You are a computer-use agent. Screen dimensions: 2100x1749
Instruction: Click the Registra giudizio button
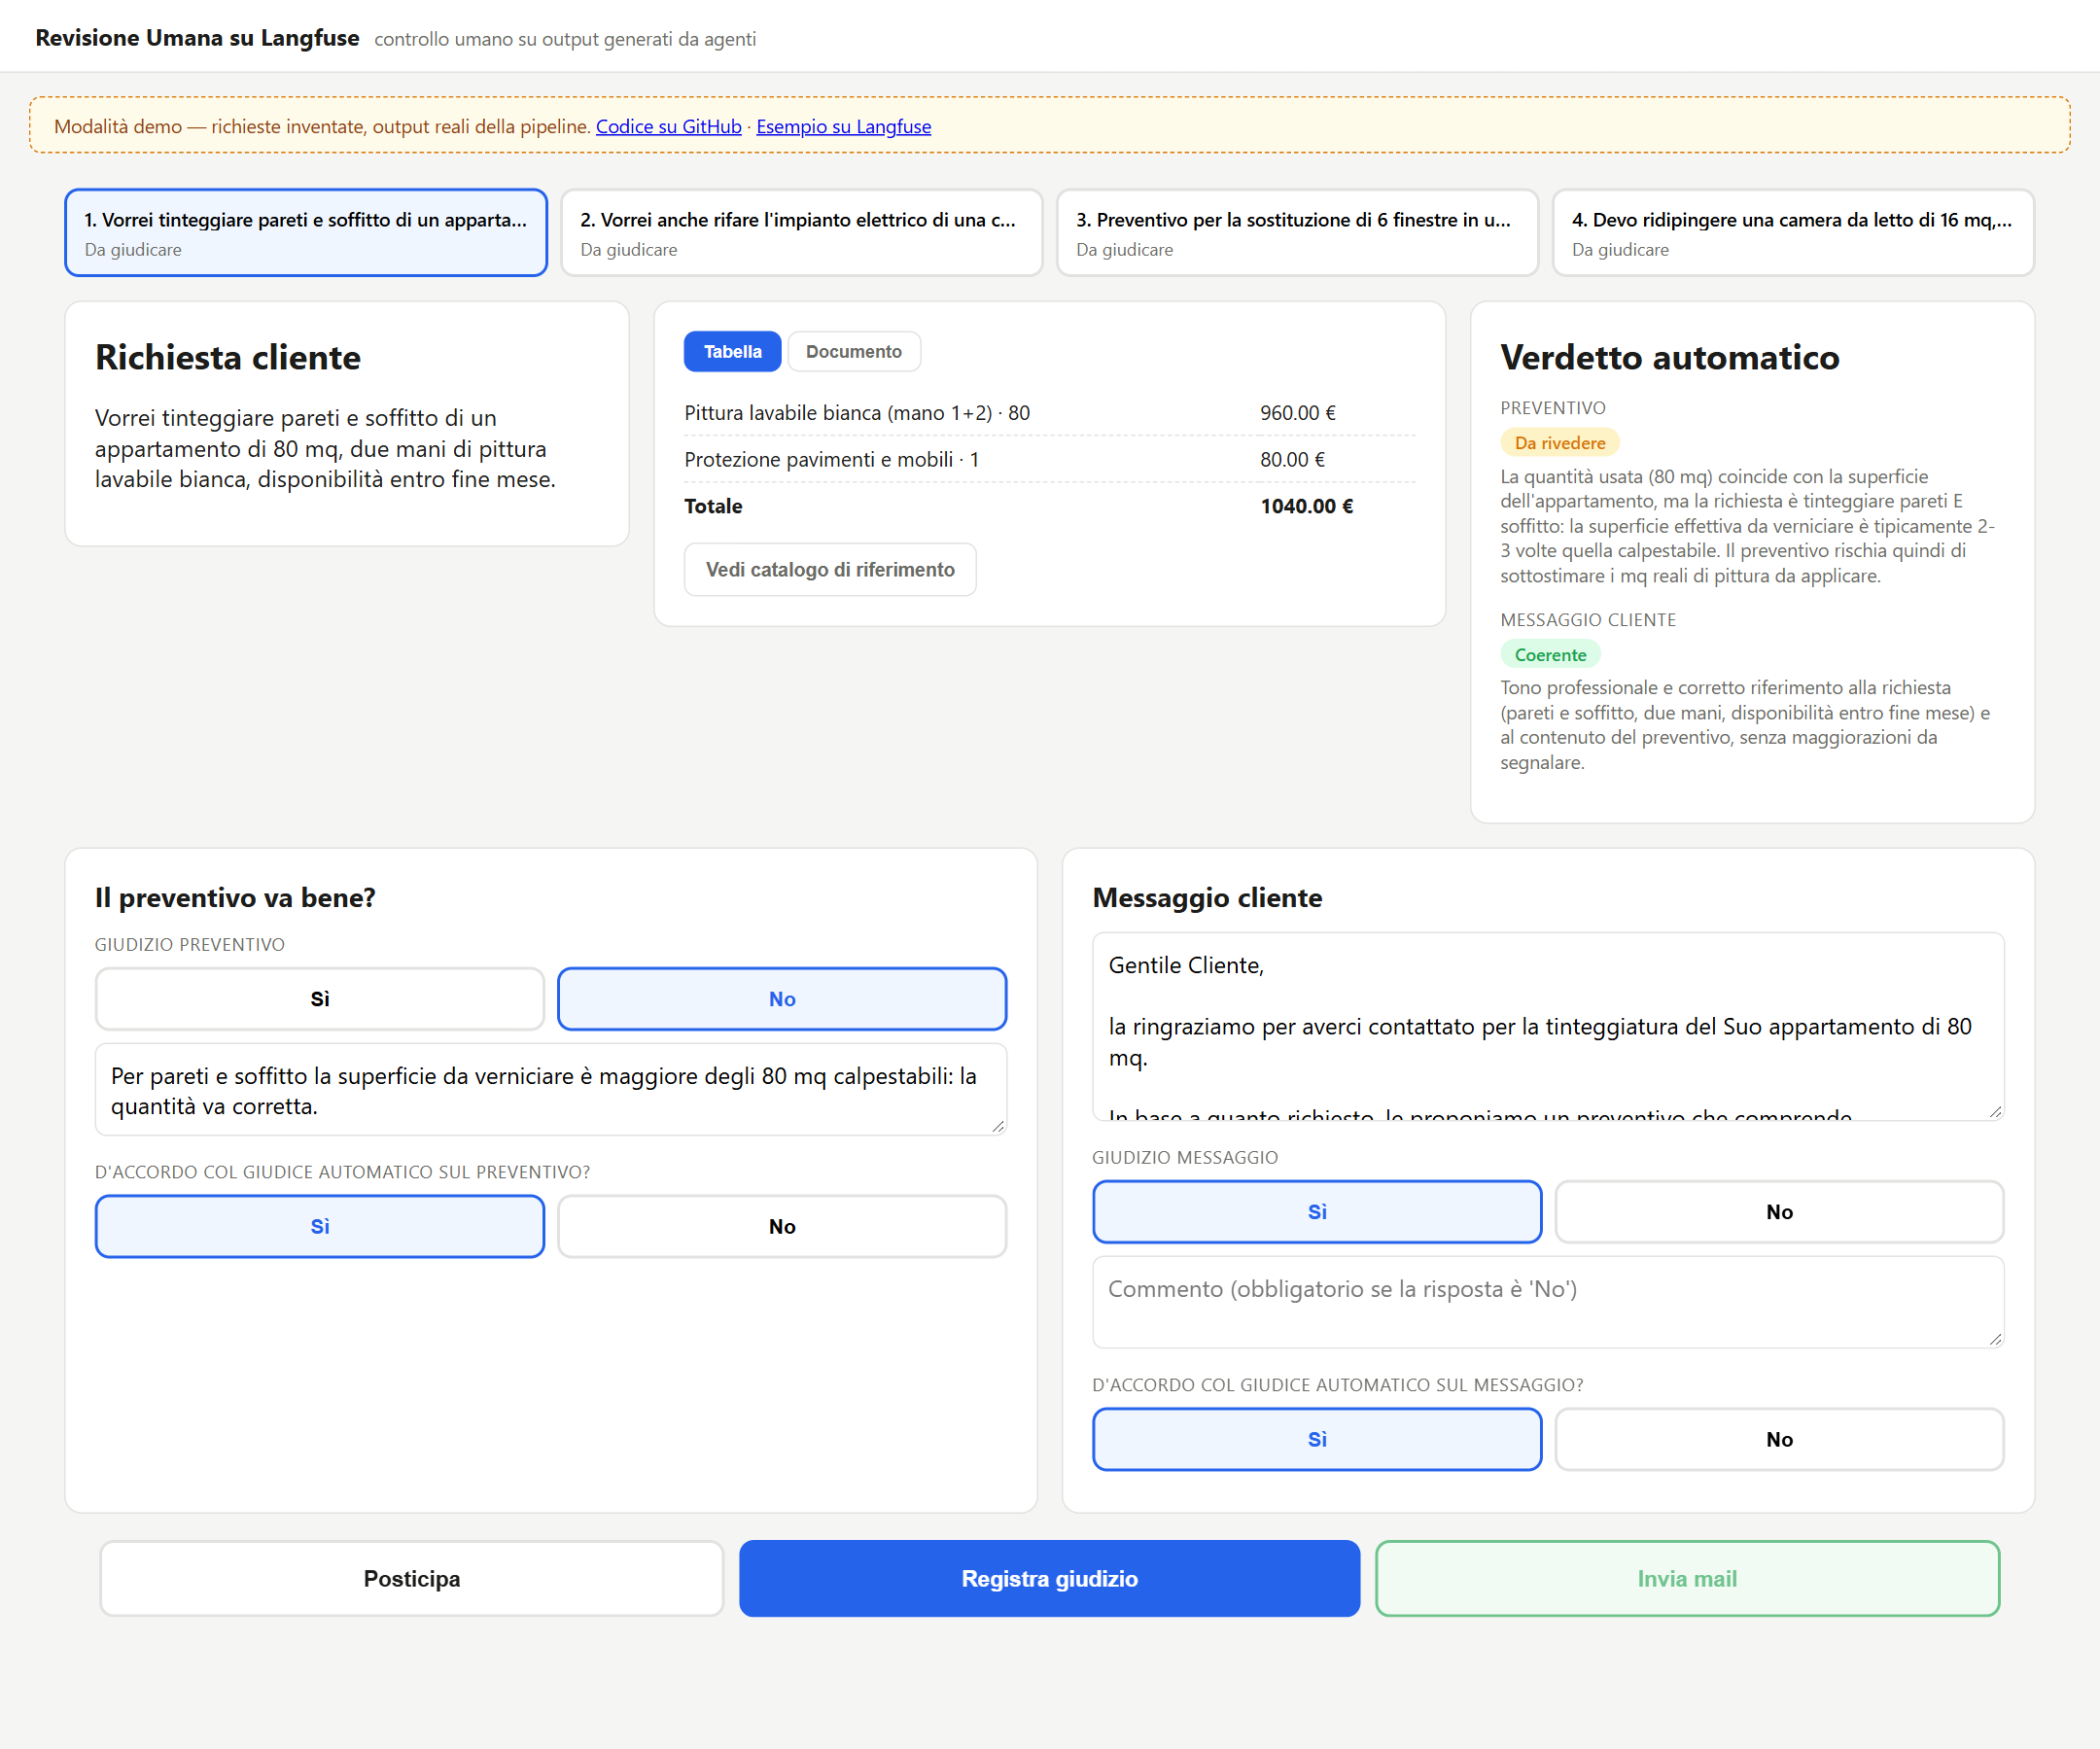point(1049,1578)
